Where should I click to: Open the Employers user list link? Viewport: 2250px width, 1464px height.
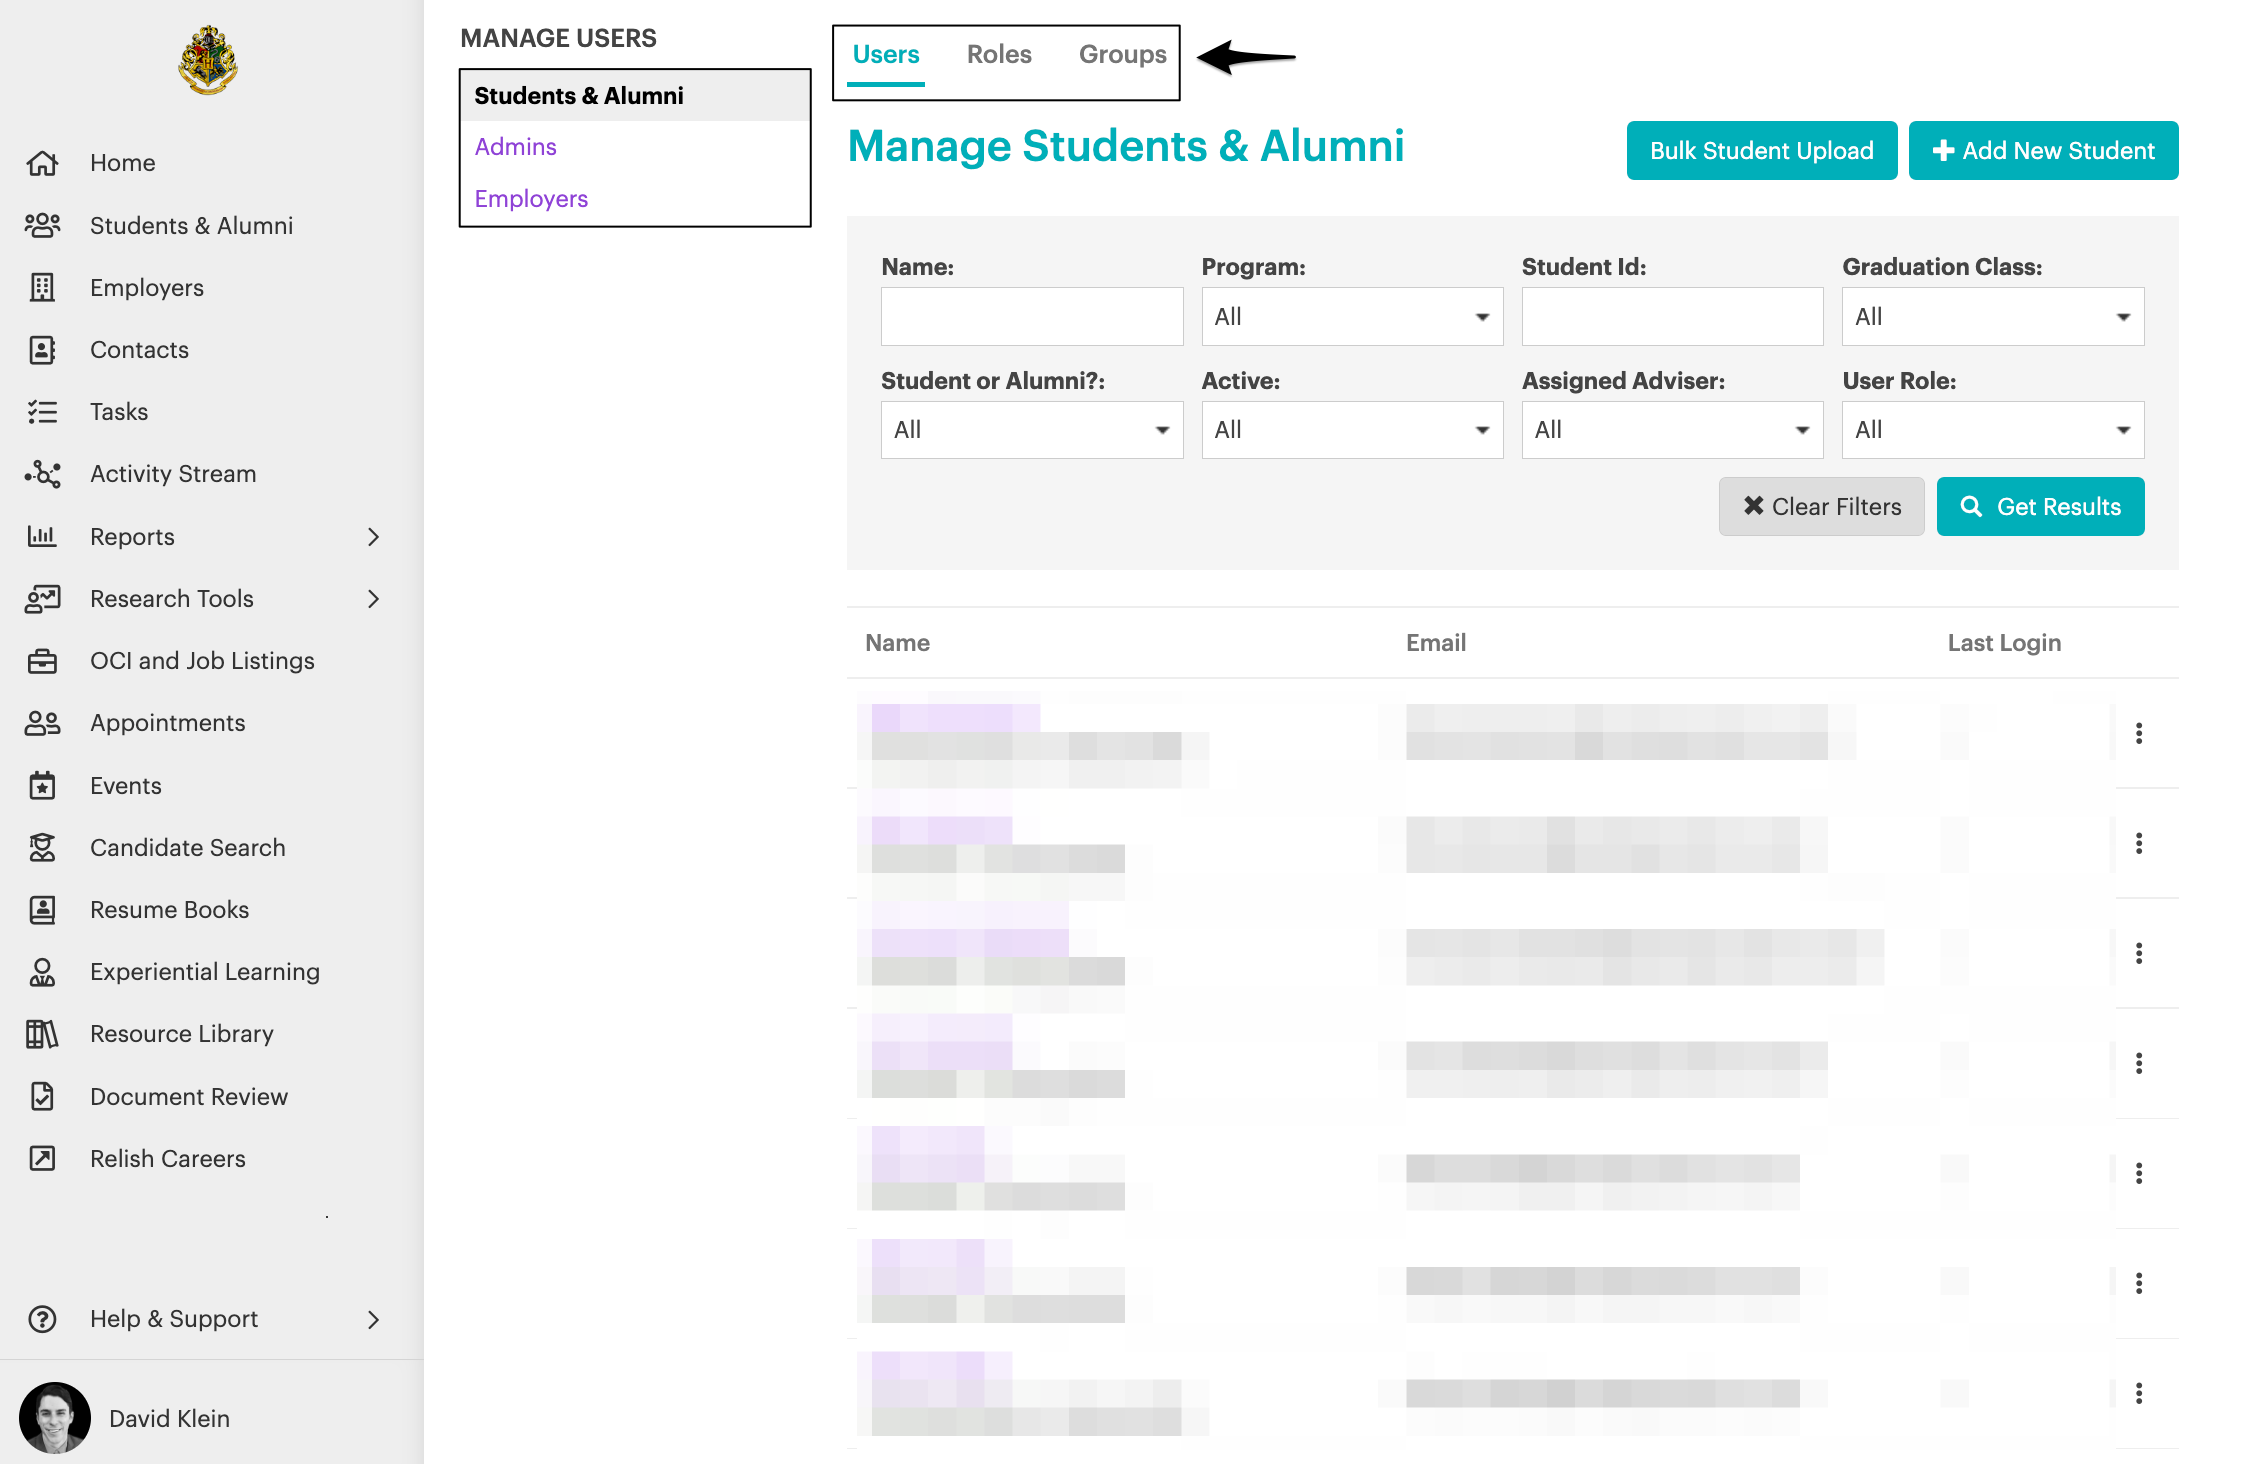coord(531,199)
